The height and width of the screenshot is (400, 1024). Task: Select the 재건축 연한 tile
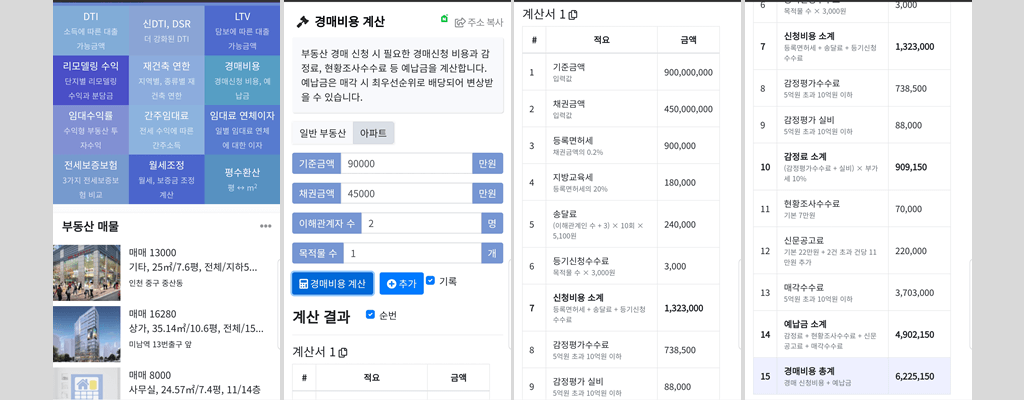coord(167,80)
